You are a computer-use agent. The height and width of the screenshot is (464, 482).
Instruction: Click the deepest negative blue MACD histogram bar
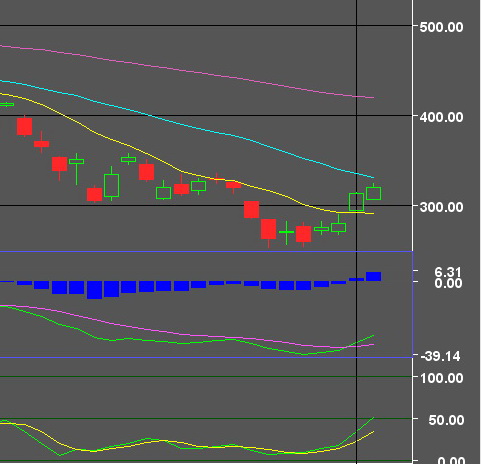[x=94, y=290]
